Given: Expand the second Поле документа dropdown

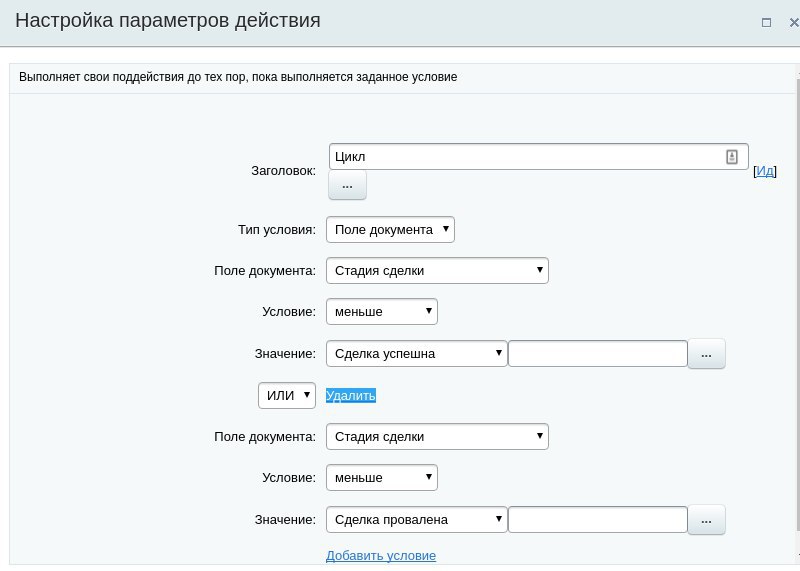Looking at the screenshot, I should click(437, 437).
